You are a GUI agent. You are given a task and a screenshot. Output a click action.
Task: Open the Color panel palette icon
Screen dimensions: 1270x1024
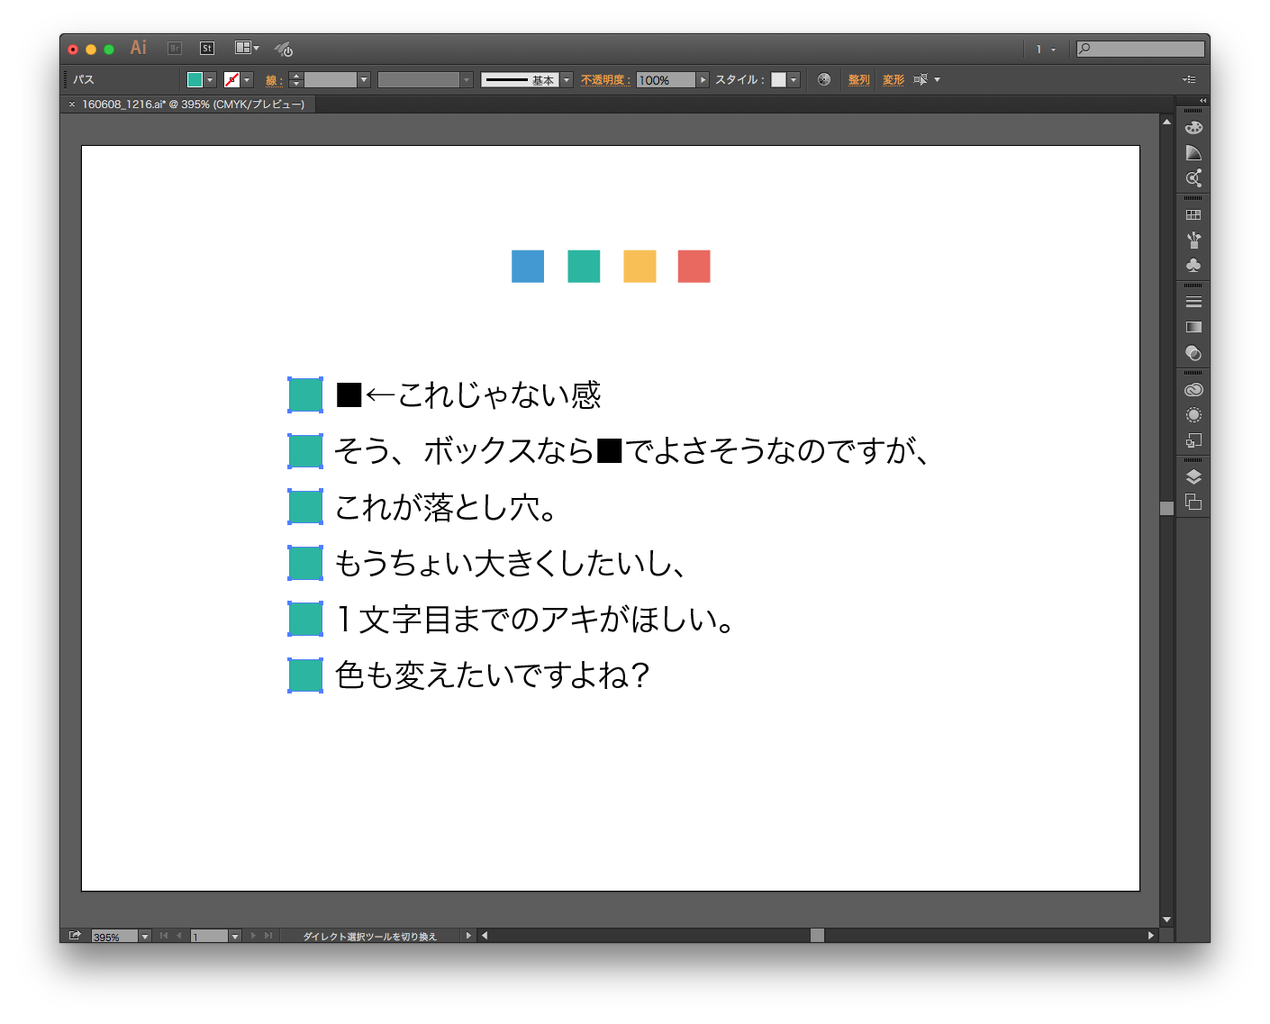1193,128
